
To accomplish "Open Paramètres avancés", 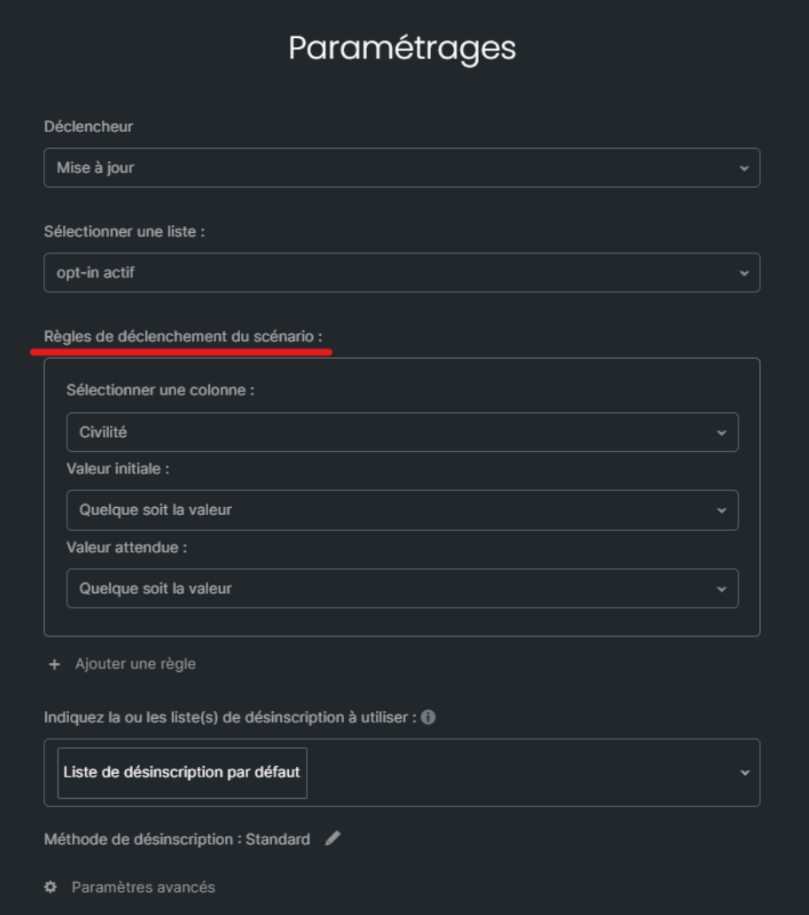I will point(142,887).
